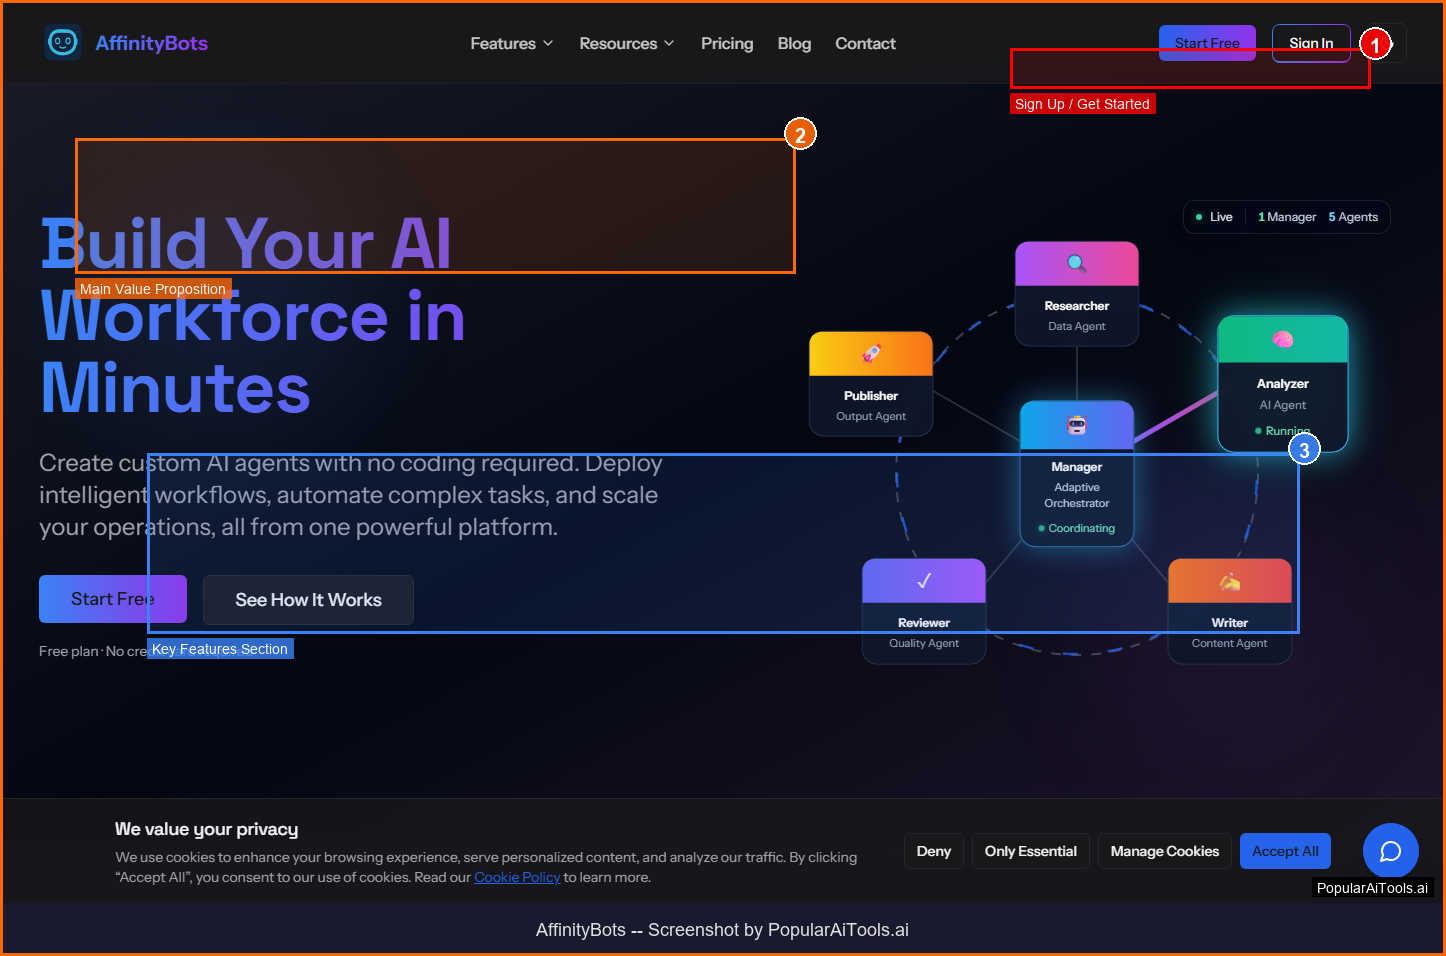
Task: Follow the Cookie Policy link
Action: 517,877
